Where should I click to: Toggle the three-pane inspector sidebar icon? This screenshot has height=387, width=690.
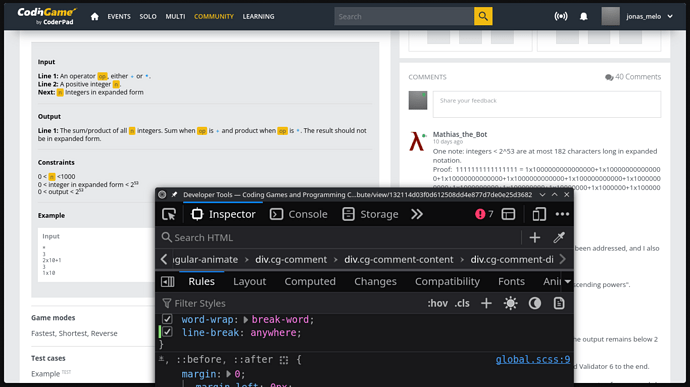pos(168,282)
